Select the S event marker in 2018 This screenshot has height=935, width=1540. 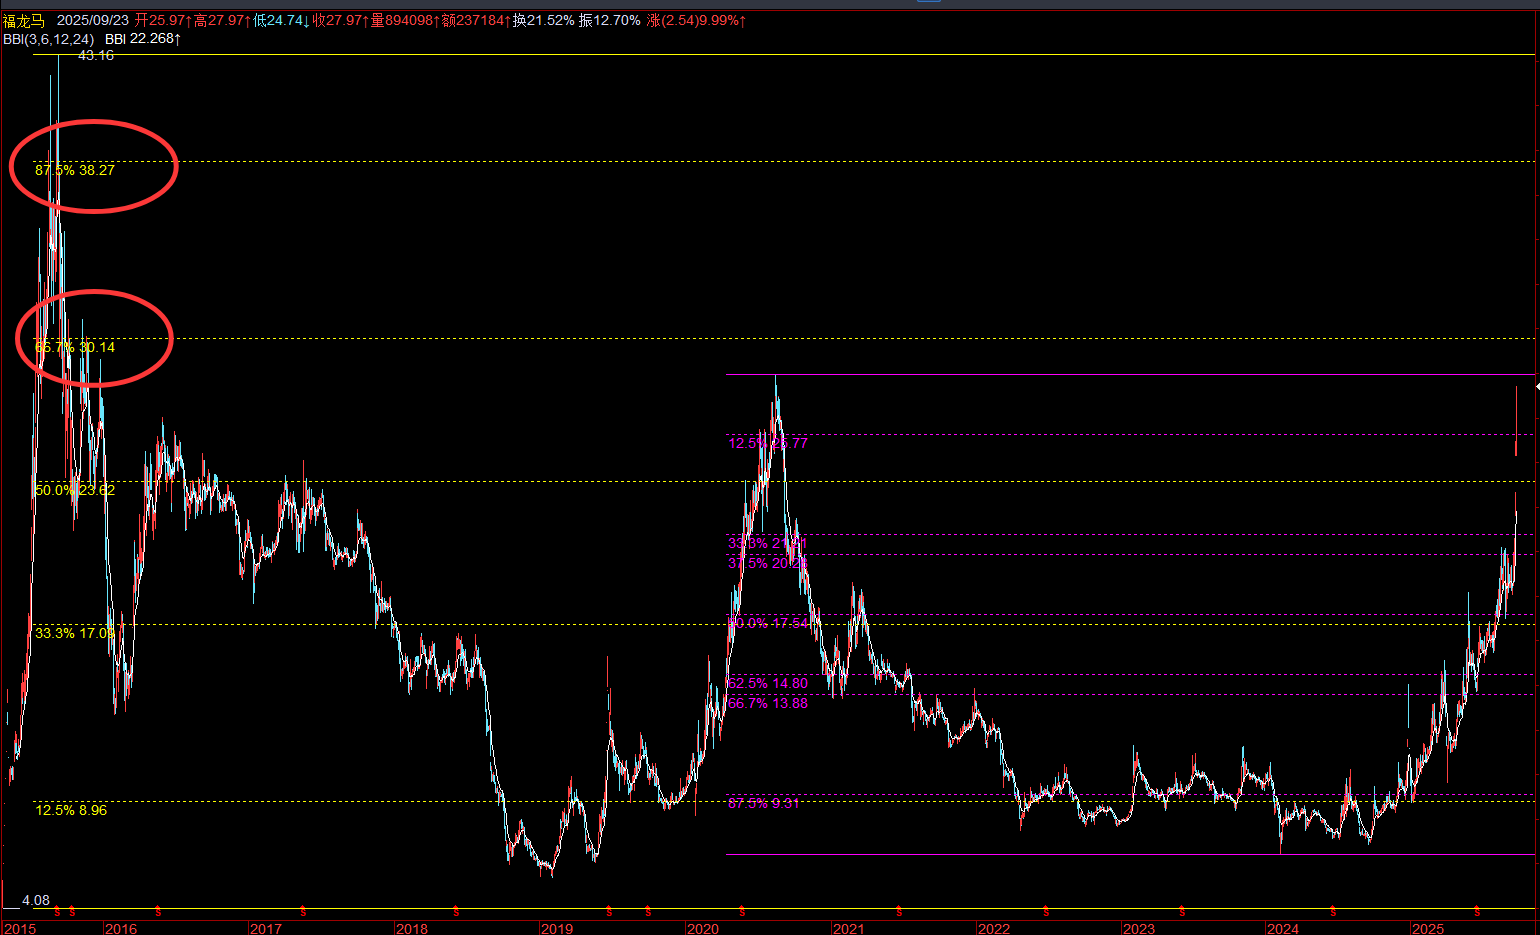tap(456, 911)
